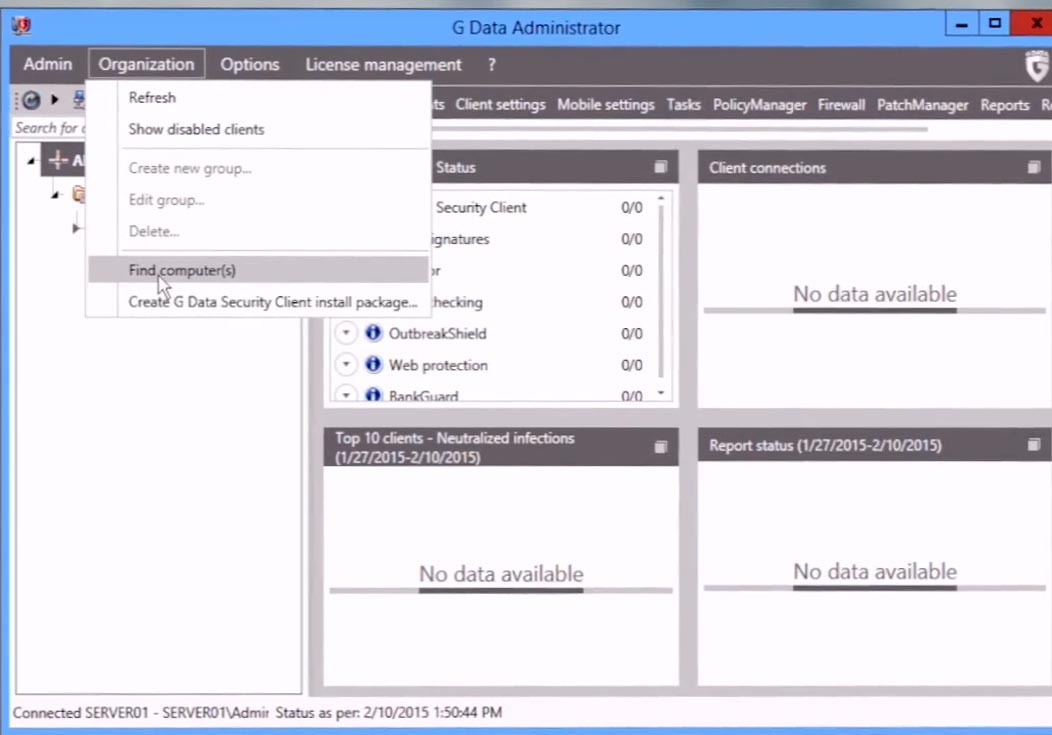Click Connected SERVER01 status bar text
This screenshot has height=735, width=1052.
[140, 712]
